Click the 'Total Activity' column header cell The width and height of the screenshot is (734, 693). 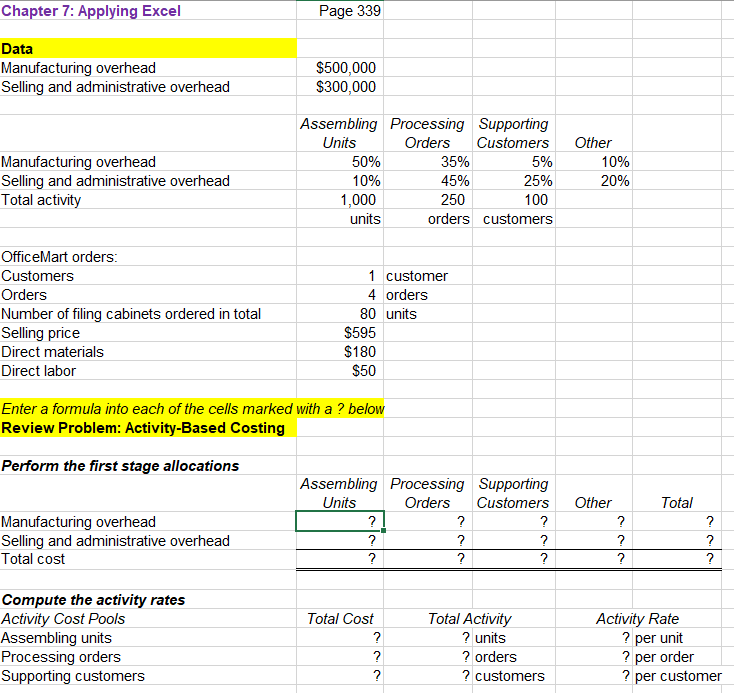470,619
